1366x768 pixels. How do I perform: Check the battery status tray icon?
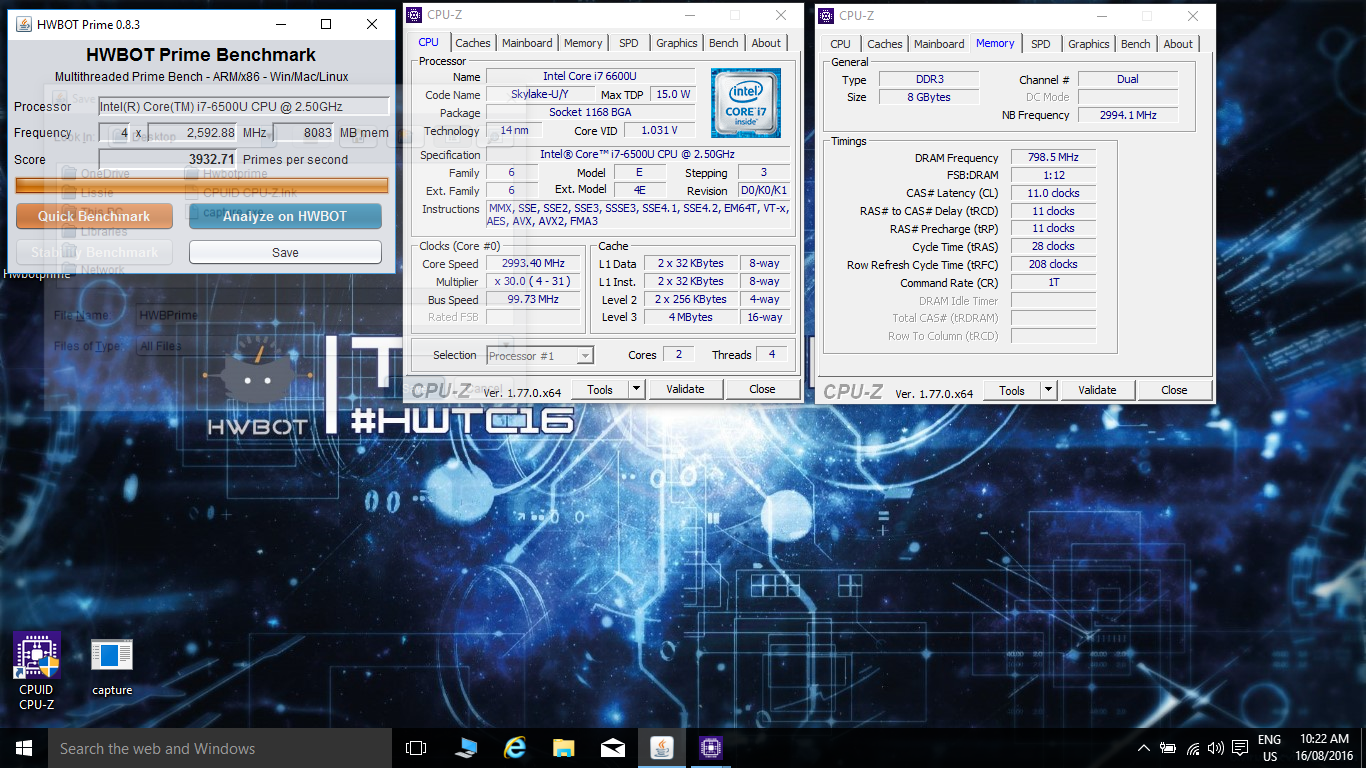pyautogui.click(x=1168, y=748)
